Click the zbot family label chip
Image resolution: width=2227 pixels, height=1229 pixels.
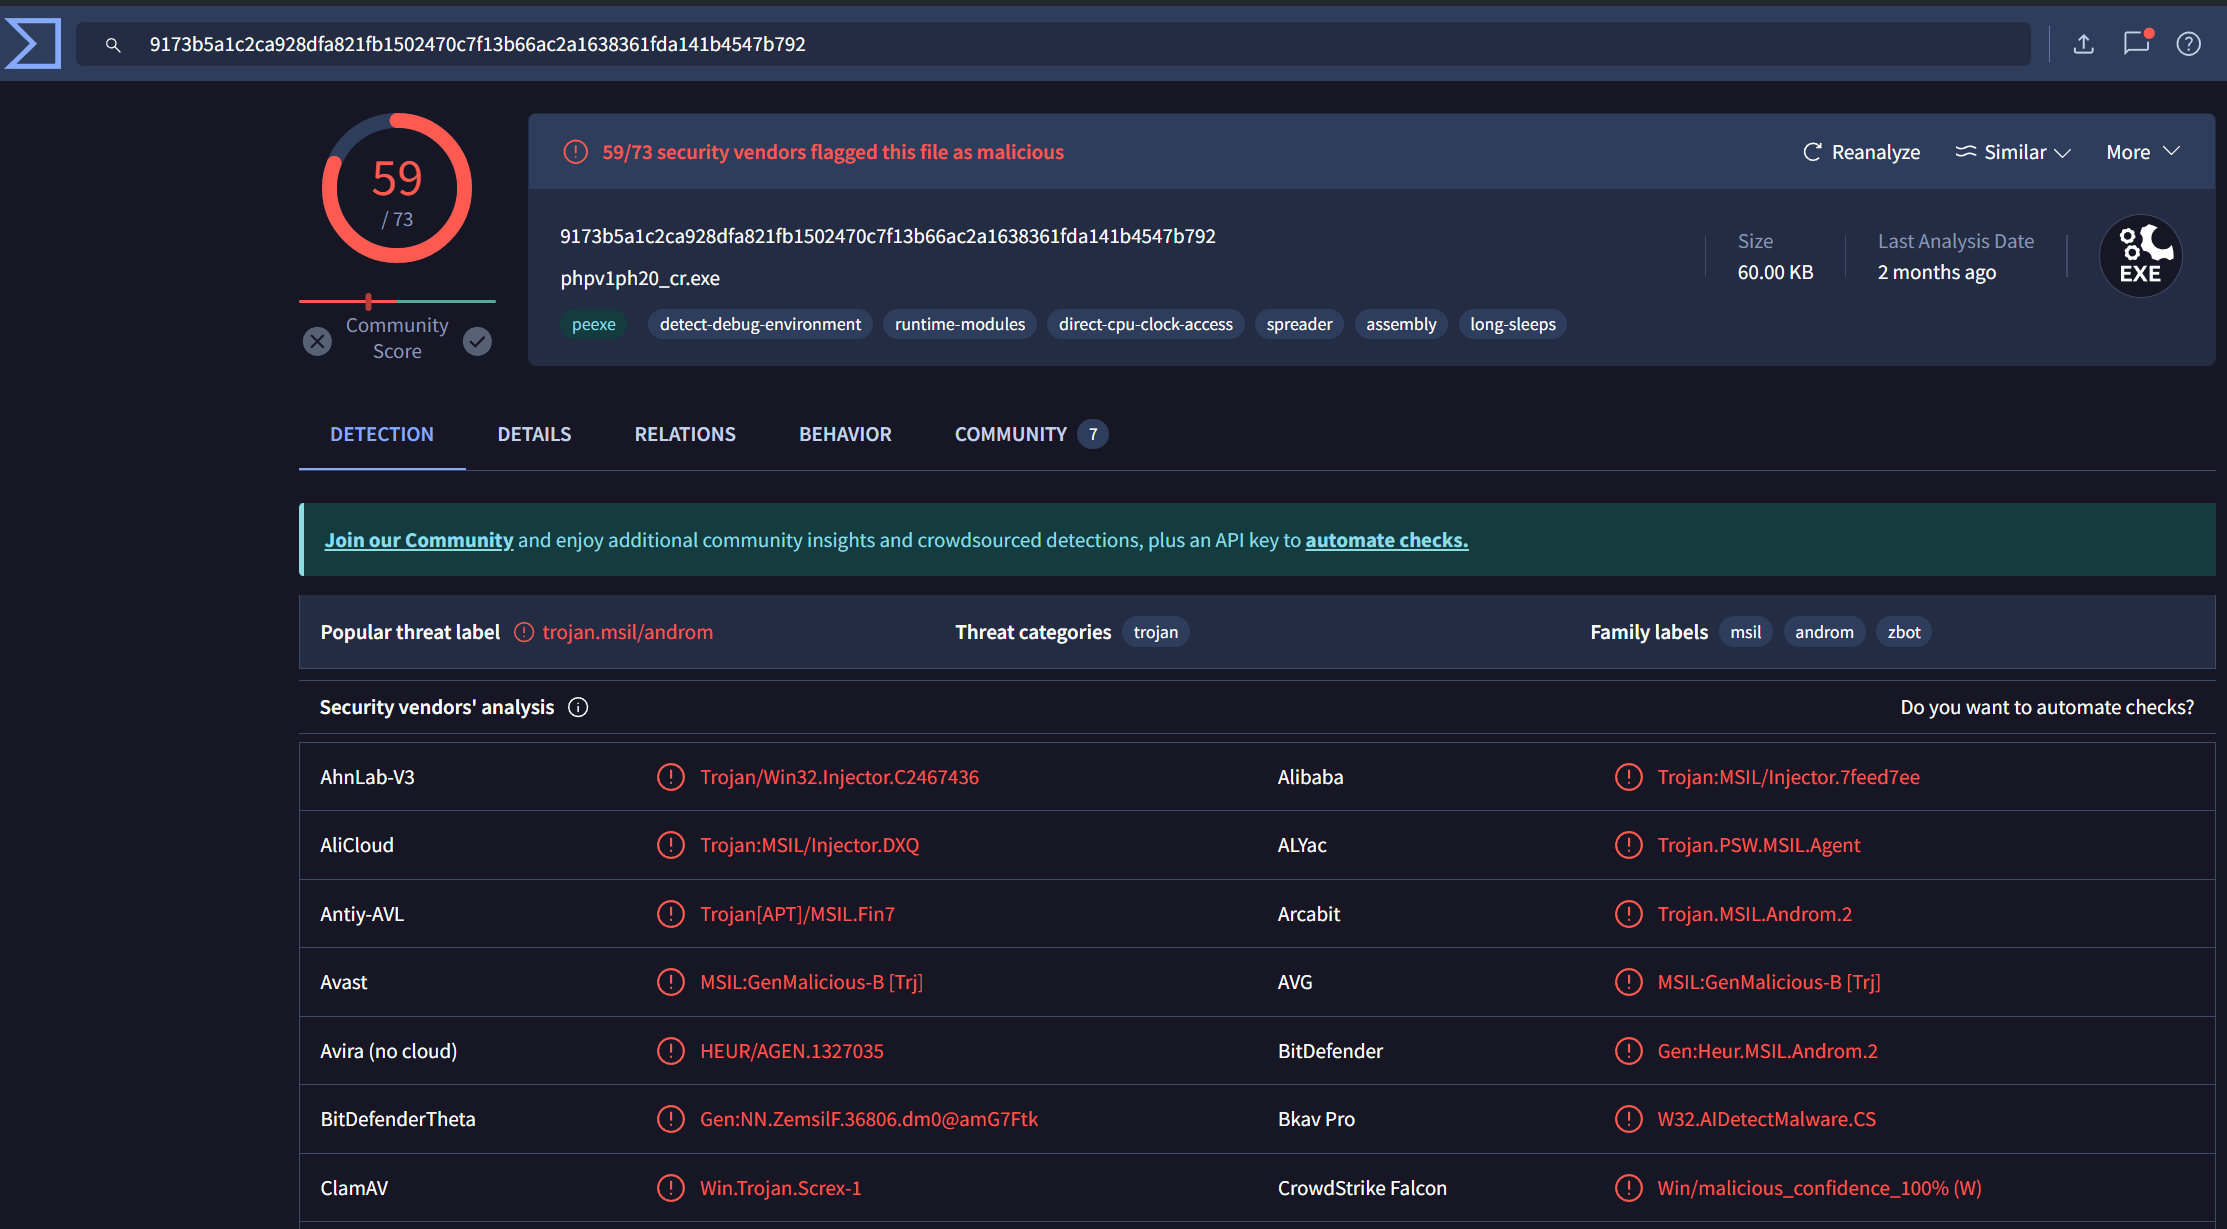1904,632
